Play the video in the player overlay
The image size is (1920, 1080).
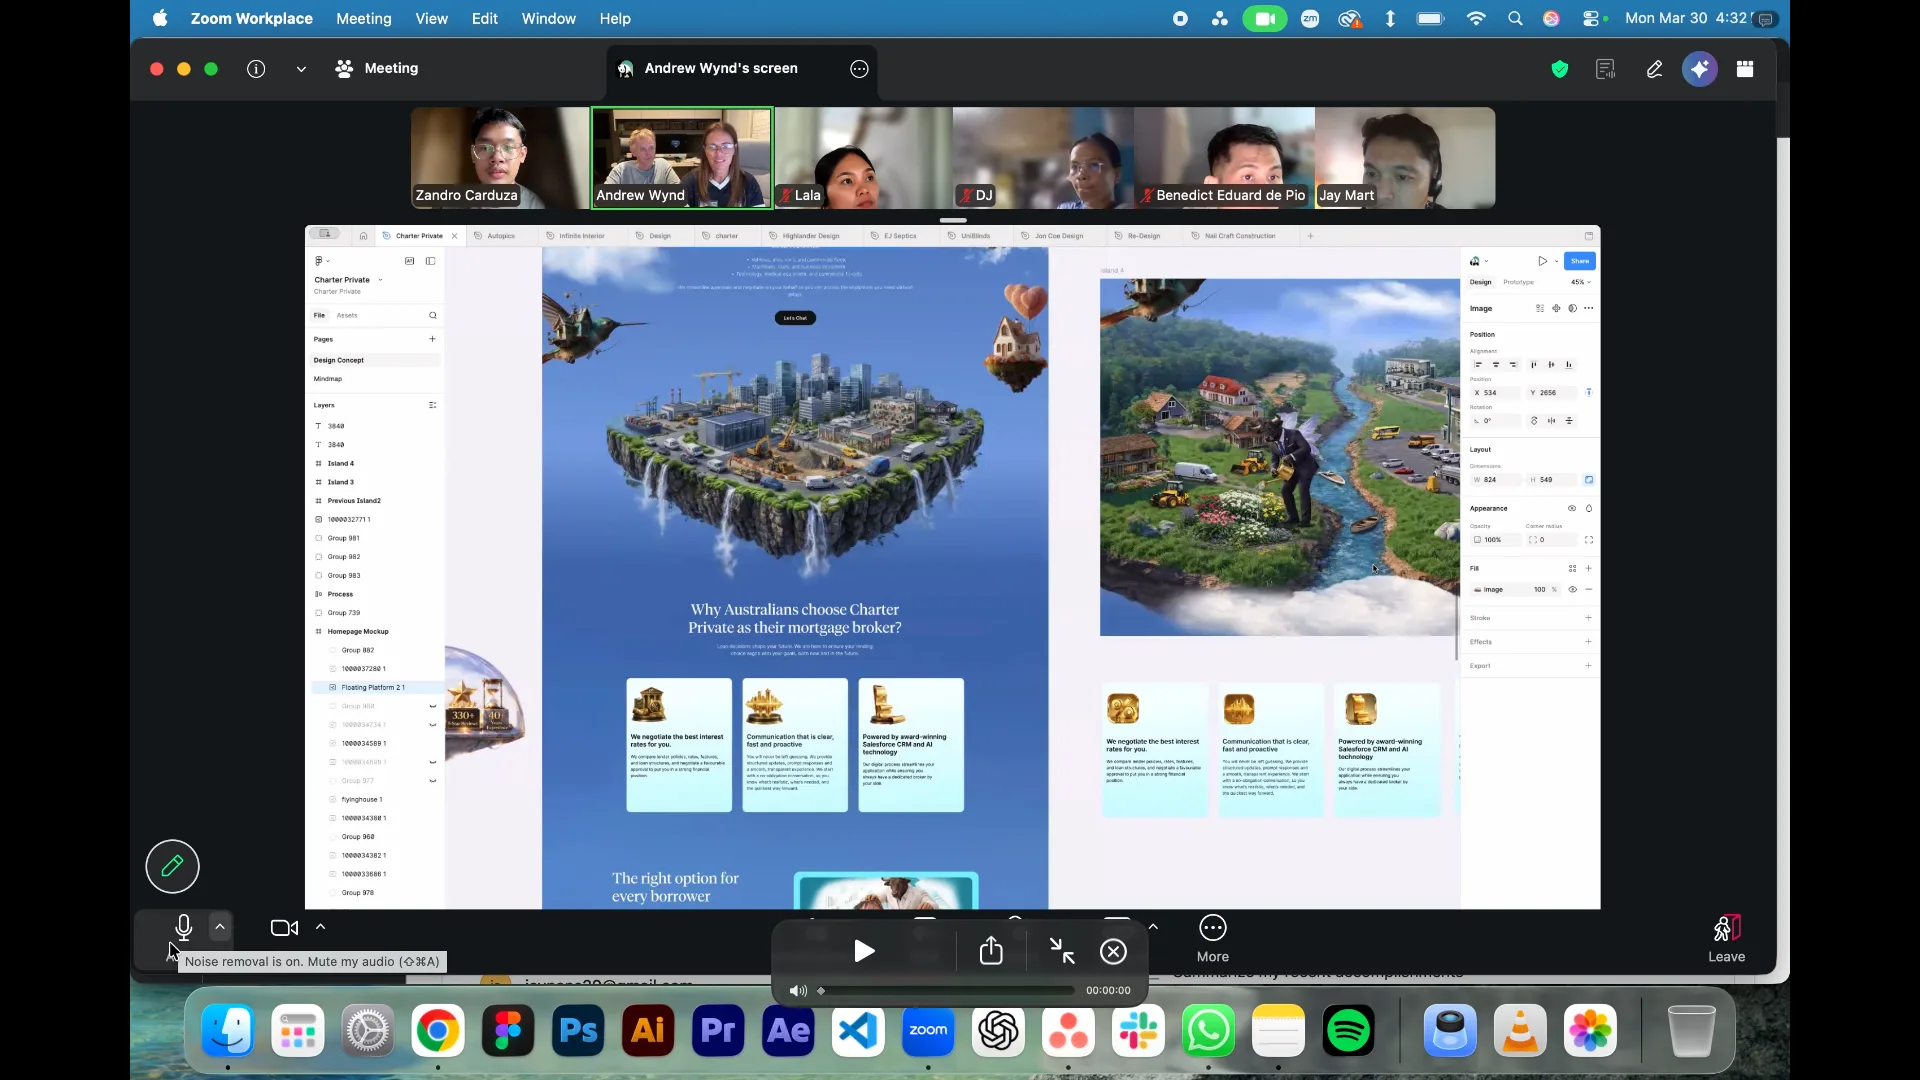(864, 951)
